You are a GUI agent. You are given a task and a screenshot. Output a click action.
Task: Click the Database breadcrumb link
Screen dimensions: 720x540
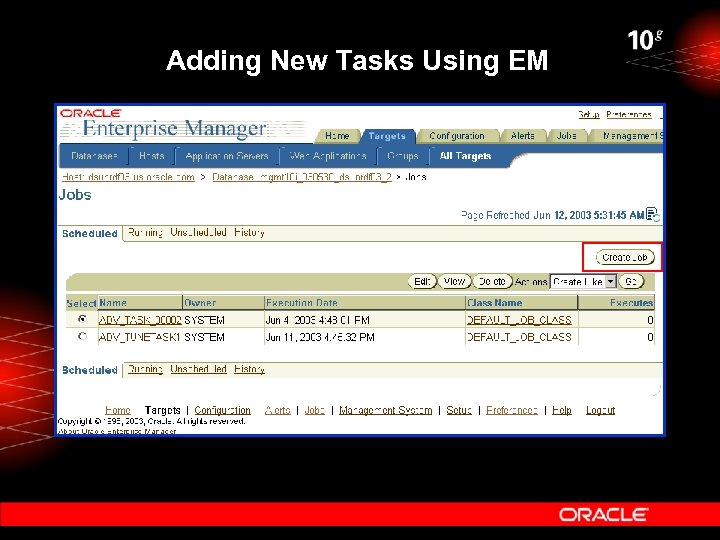(x=302, y=177)
